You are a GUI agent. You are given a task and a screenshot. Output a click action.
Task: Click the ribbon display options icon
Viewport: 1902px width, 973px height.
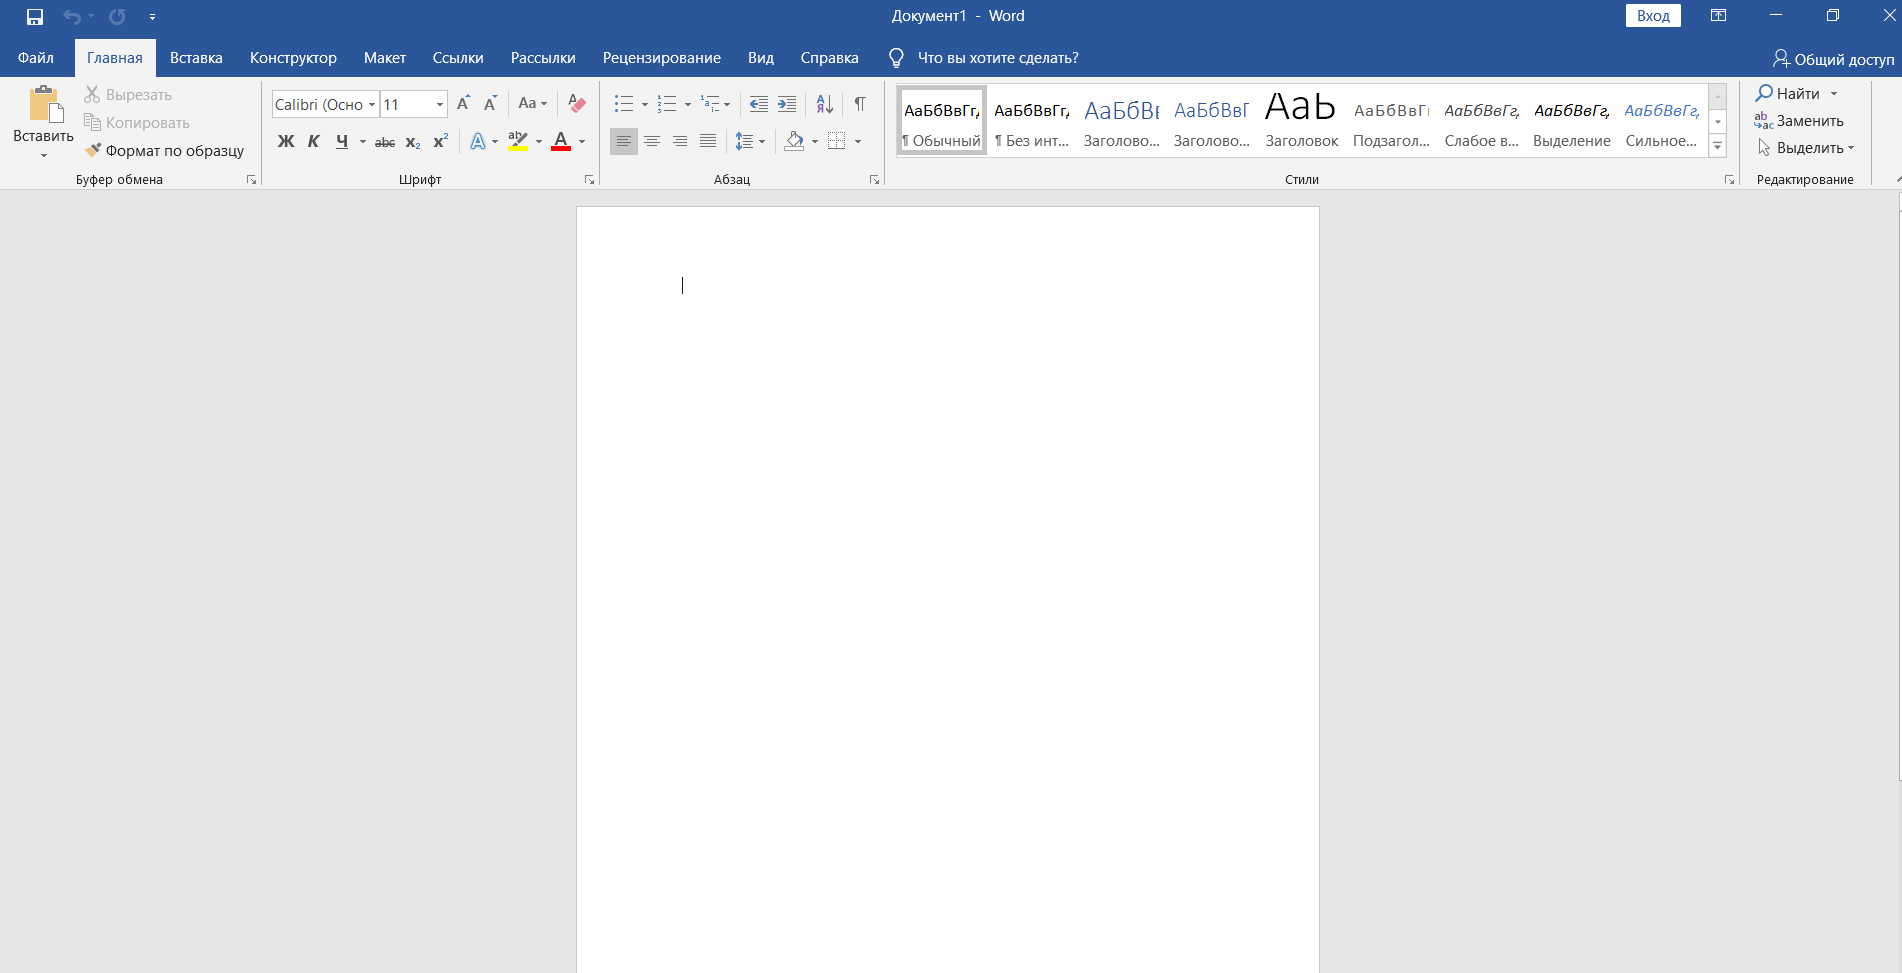pos(1718,15)
